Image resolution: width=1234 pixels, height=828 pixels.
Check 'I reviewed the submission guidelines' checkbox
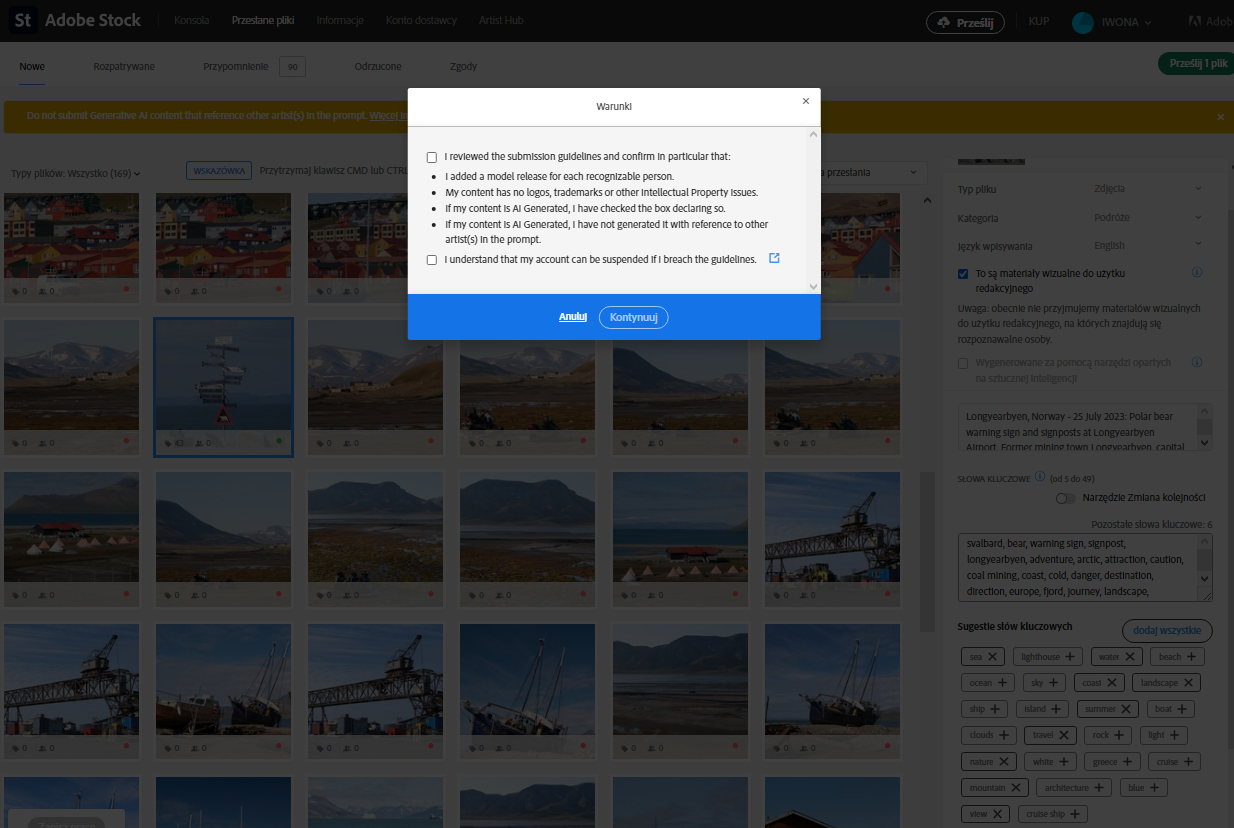431,156
